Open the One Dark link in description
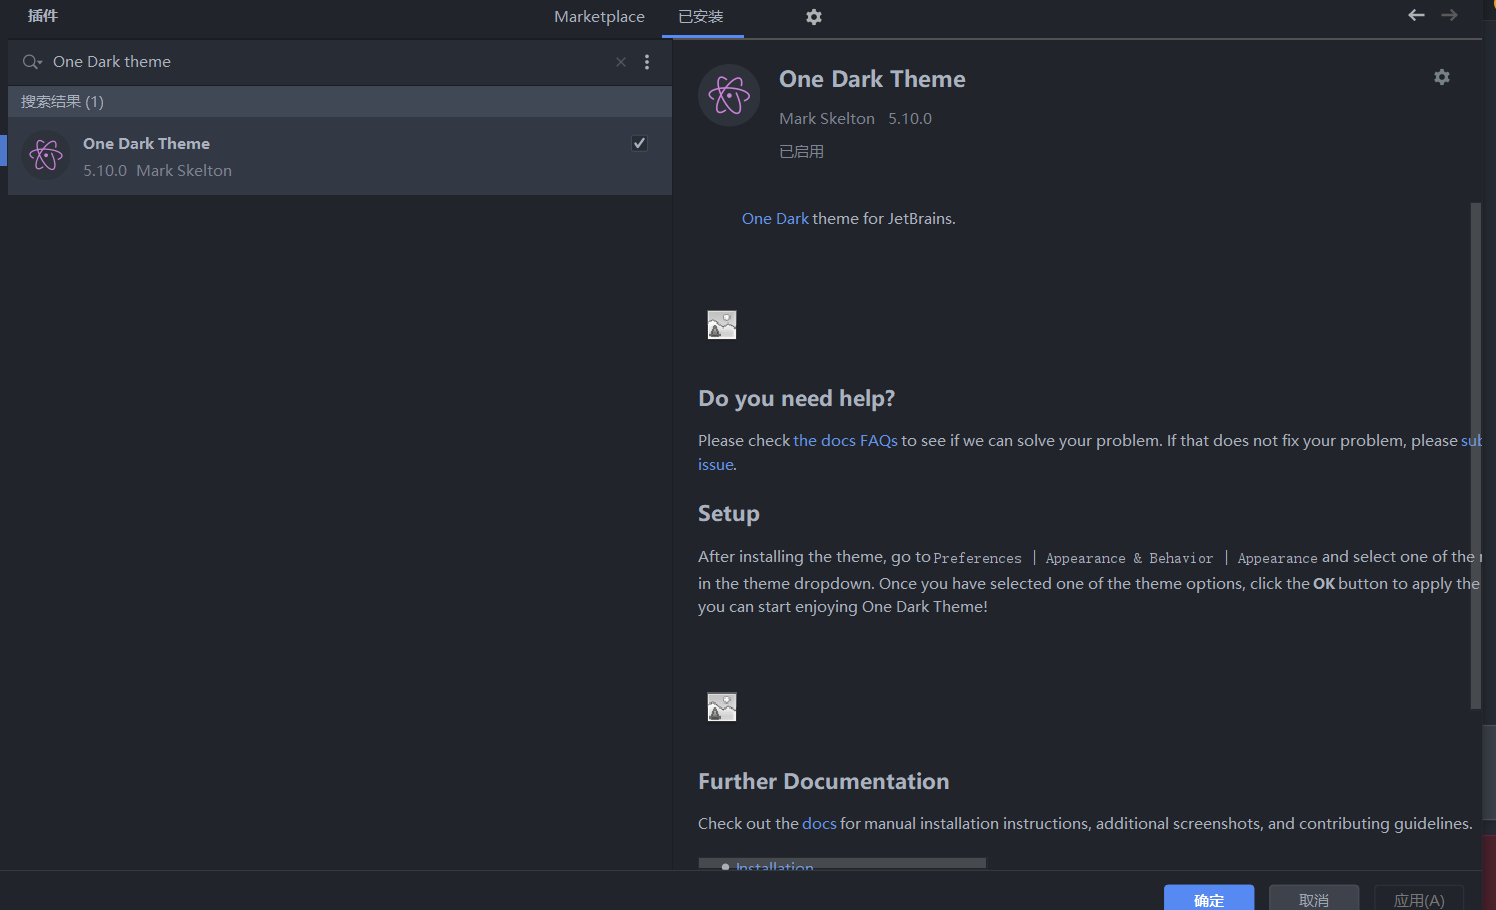 [x=775, y=218]
